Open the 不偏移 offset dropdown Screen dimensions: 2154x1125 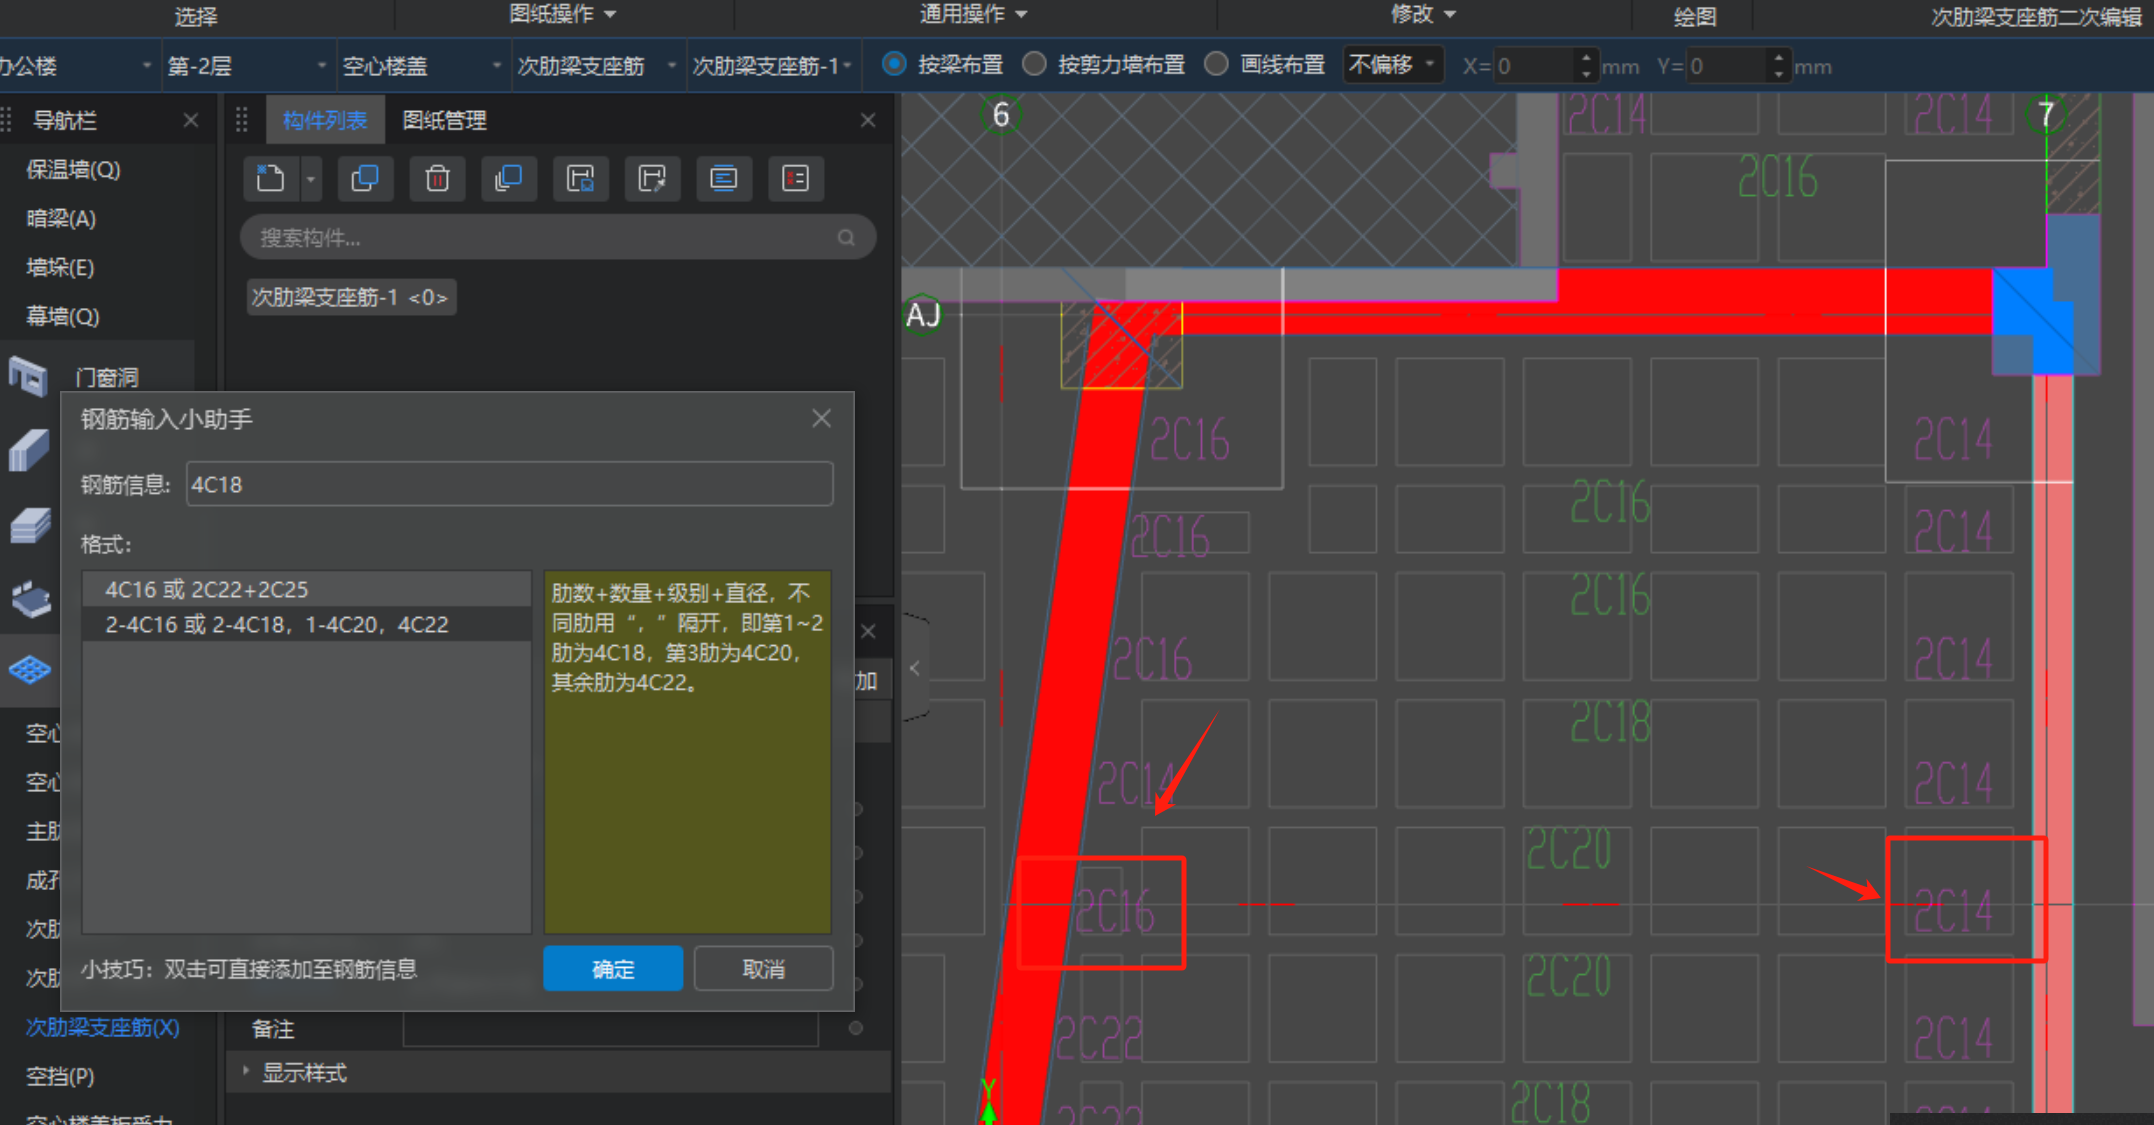1392,65
